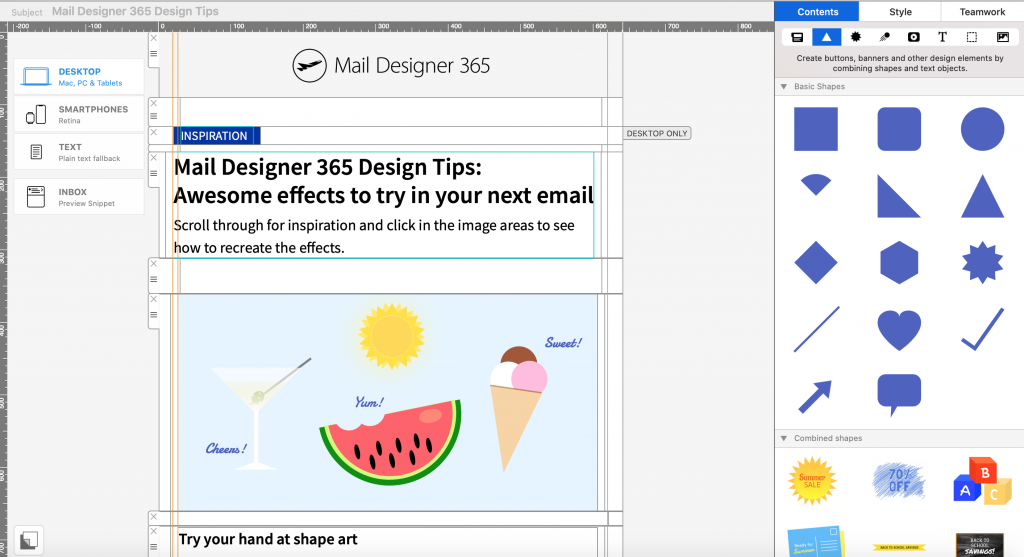1024x557 pixels.
Task: Collapse the Combined shapes section
Action: pyautogui.click(x=784, y=438)
